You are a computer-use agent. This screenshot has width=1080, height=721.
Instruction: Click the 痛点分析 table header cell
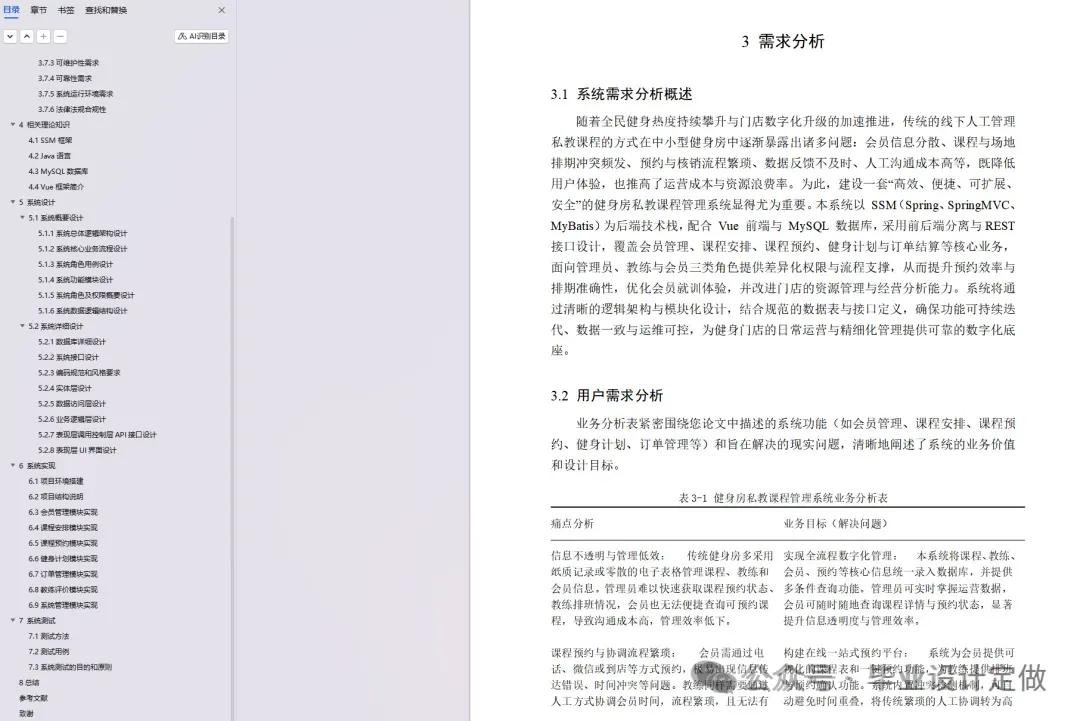tap(572, 523)
